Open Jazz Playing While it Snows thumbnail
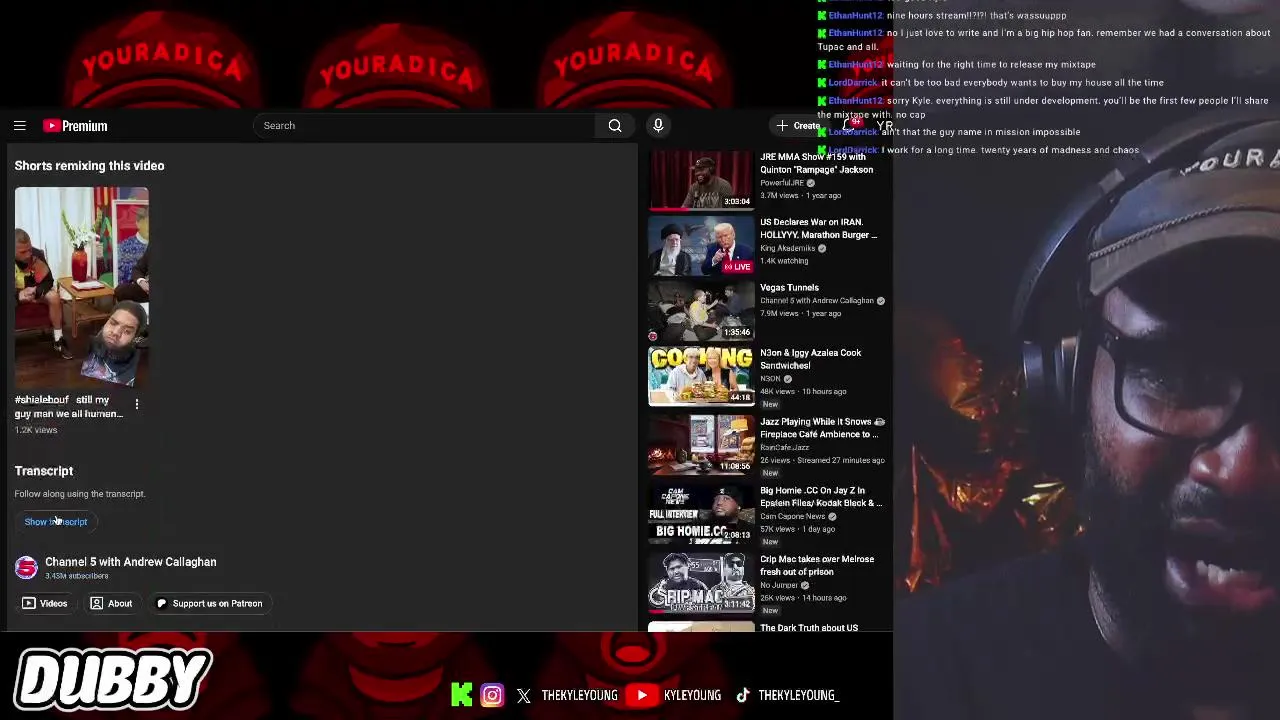The height and width of the screenshot is (720, 1280). click(x=701, y=446)
